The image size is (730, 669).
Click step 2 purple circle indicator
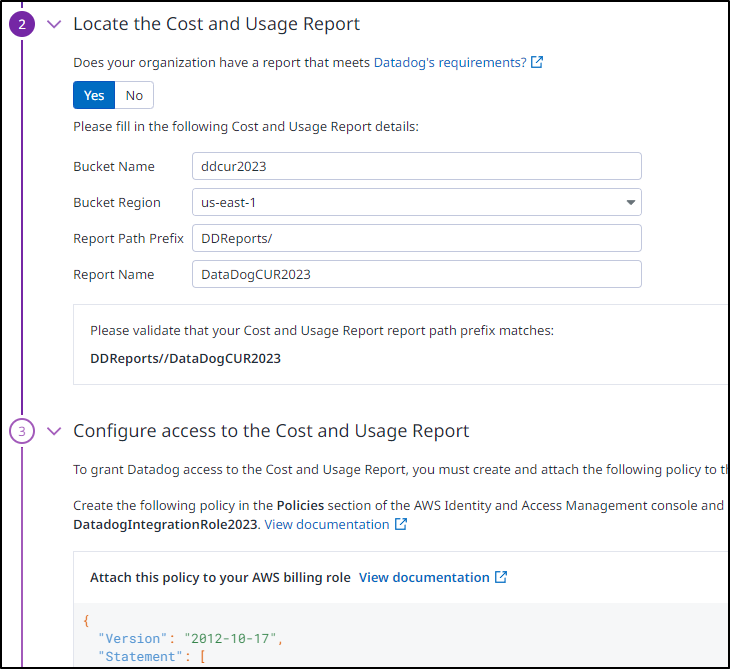pos(22,24)
